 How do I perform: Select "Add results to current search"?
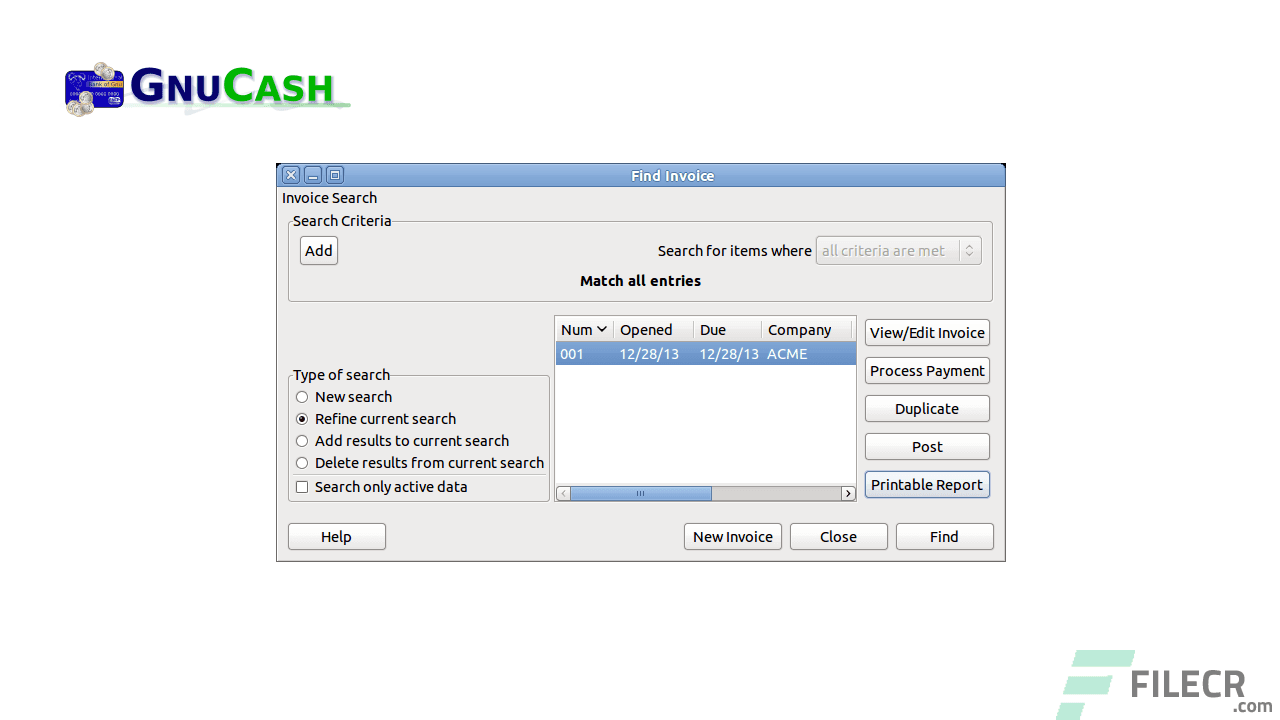(301, 440)
